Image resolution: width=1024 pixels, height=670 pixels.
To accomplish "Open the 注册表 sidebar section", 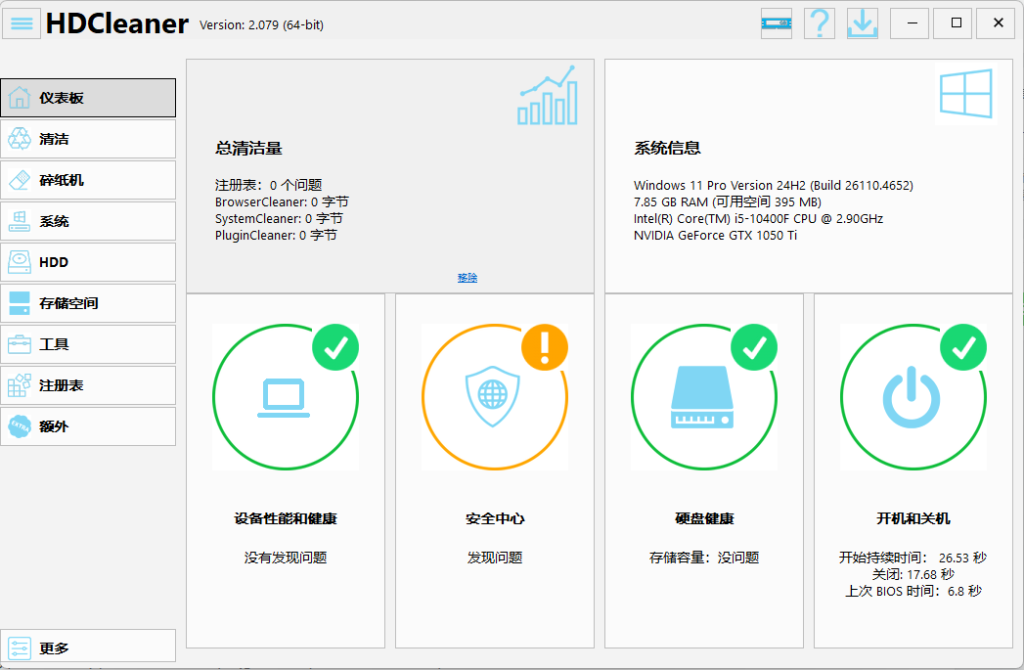I will 88,385.
